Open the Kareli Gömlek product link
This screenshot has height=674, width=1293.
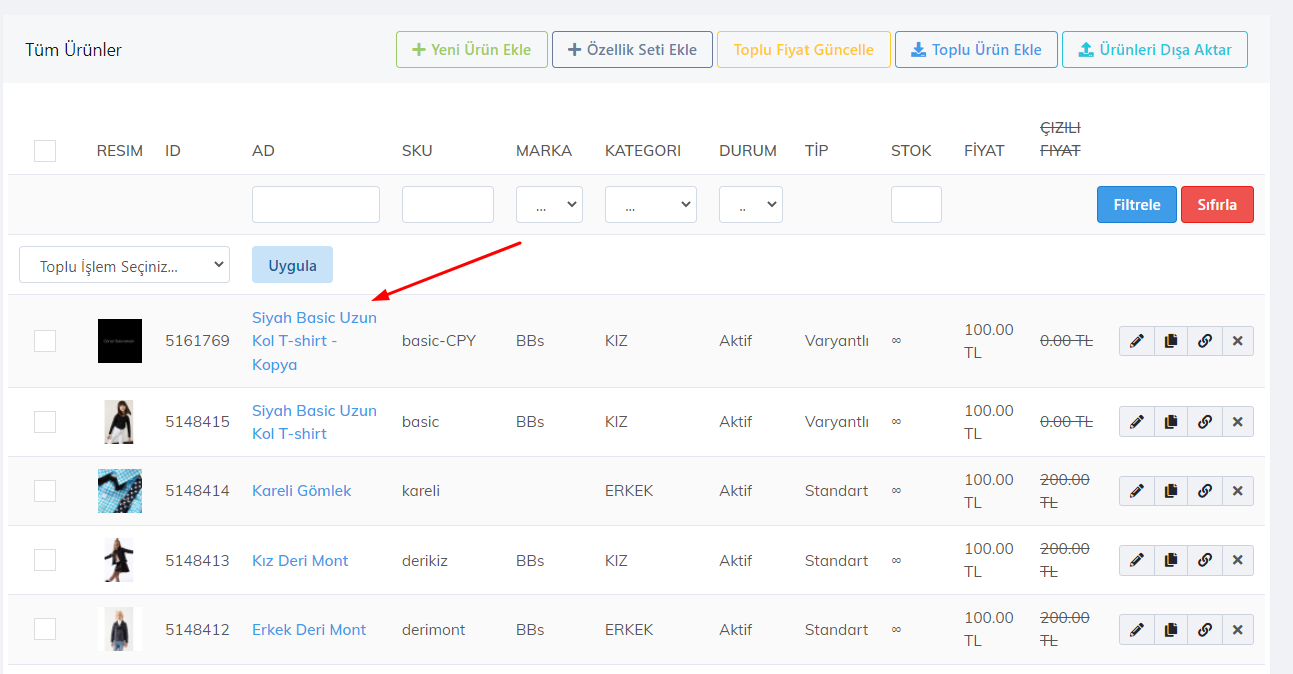(301, 491)
